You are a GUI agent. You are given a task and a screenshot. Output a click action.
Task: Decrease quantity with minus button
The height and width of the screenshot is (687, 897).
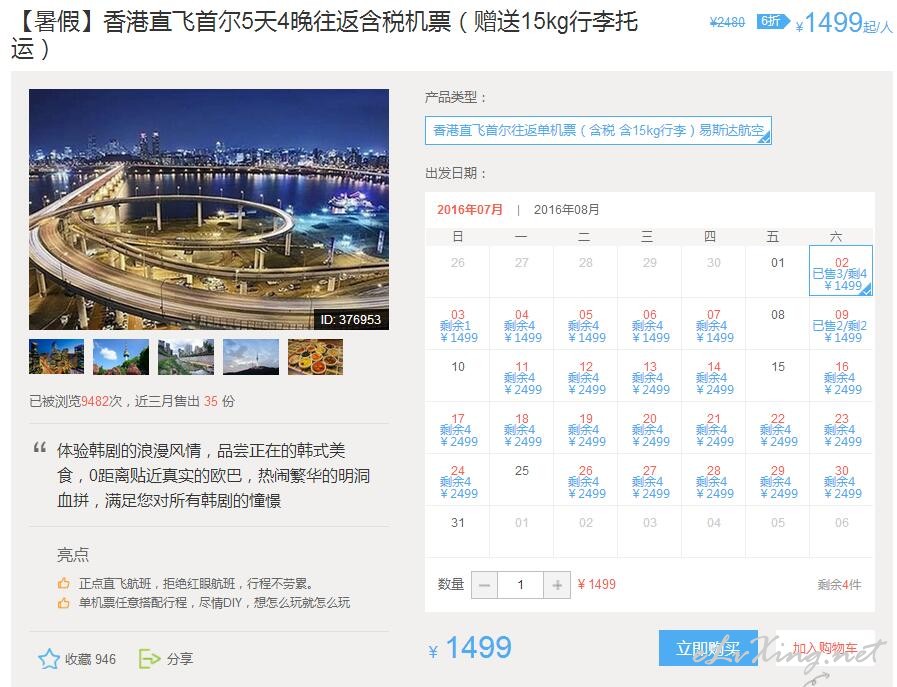click(x=485, y=585)
